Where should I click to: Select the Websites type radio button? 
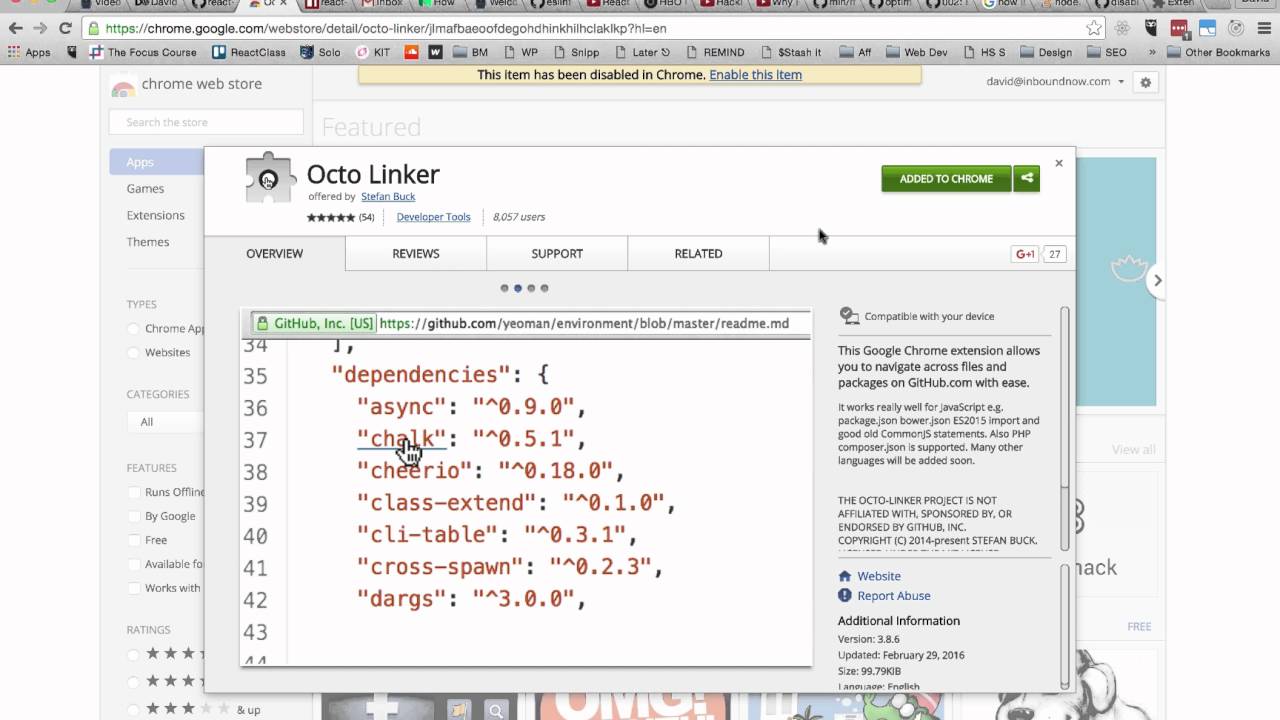pyautogui.click(x=133, y=352)
